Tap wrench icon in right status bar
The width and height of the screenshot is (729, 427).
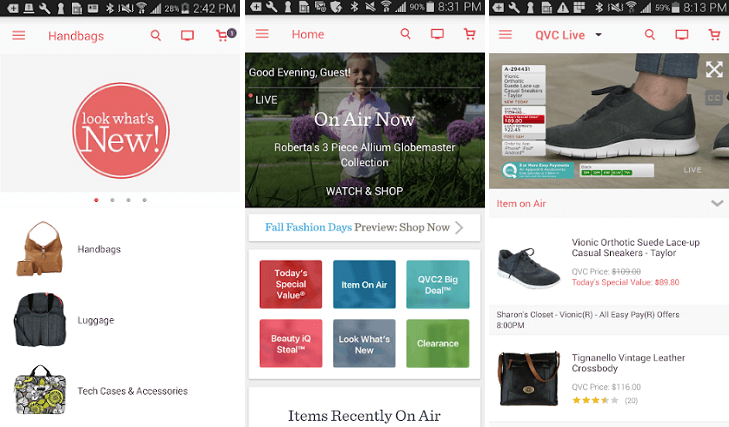515,7
